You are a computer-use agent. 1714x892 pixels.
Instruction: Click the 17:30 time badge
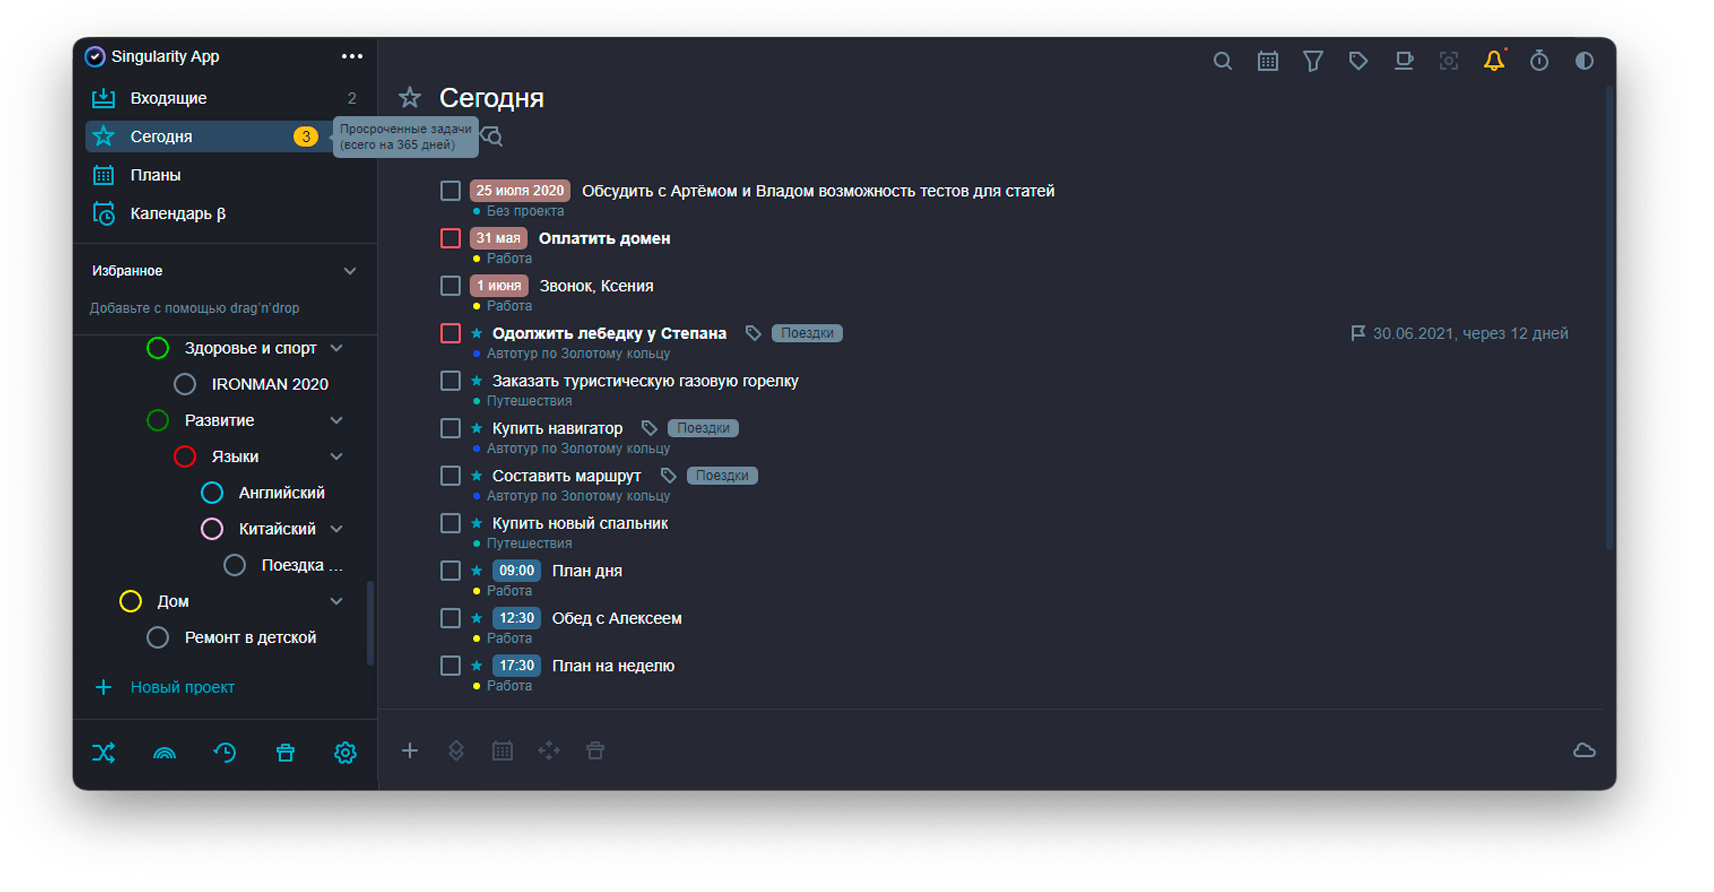coord(517,666)
